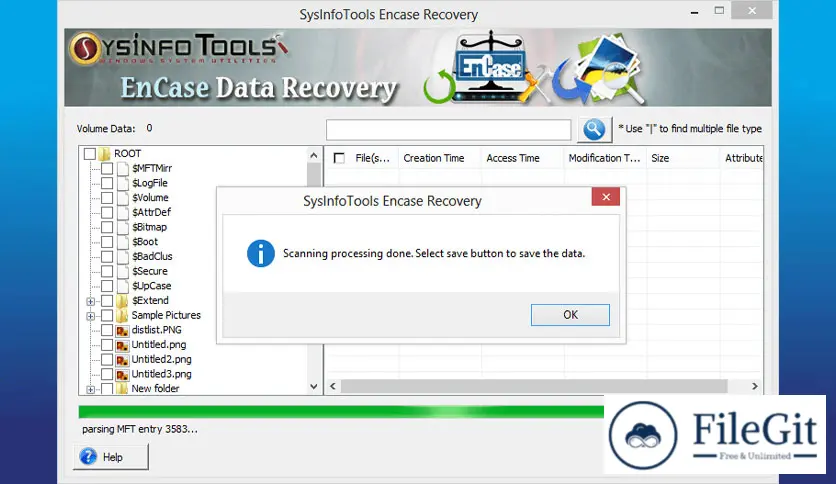Screen dimensions: 836x484
Task: Check the New folder checkbox
Action: (107, 389)
